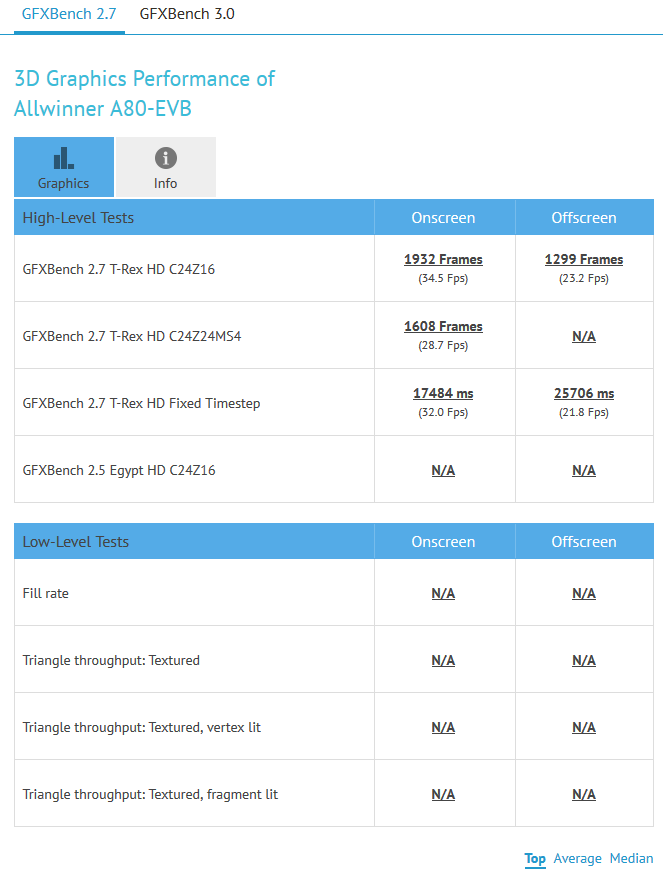Open N/A offscreen for T-Rex HD C24Z24MS4
The image size is (663, 876).
pos(584,336)
